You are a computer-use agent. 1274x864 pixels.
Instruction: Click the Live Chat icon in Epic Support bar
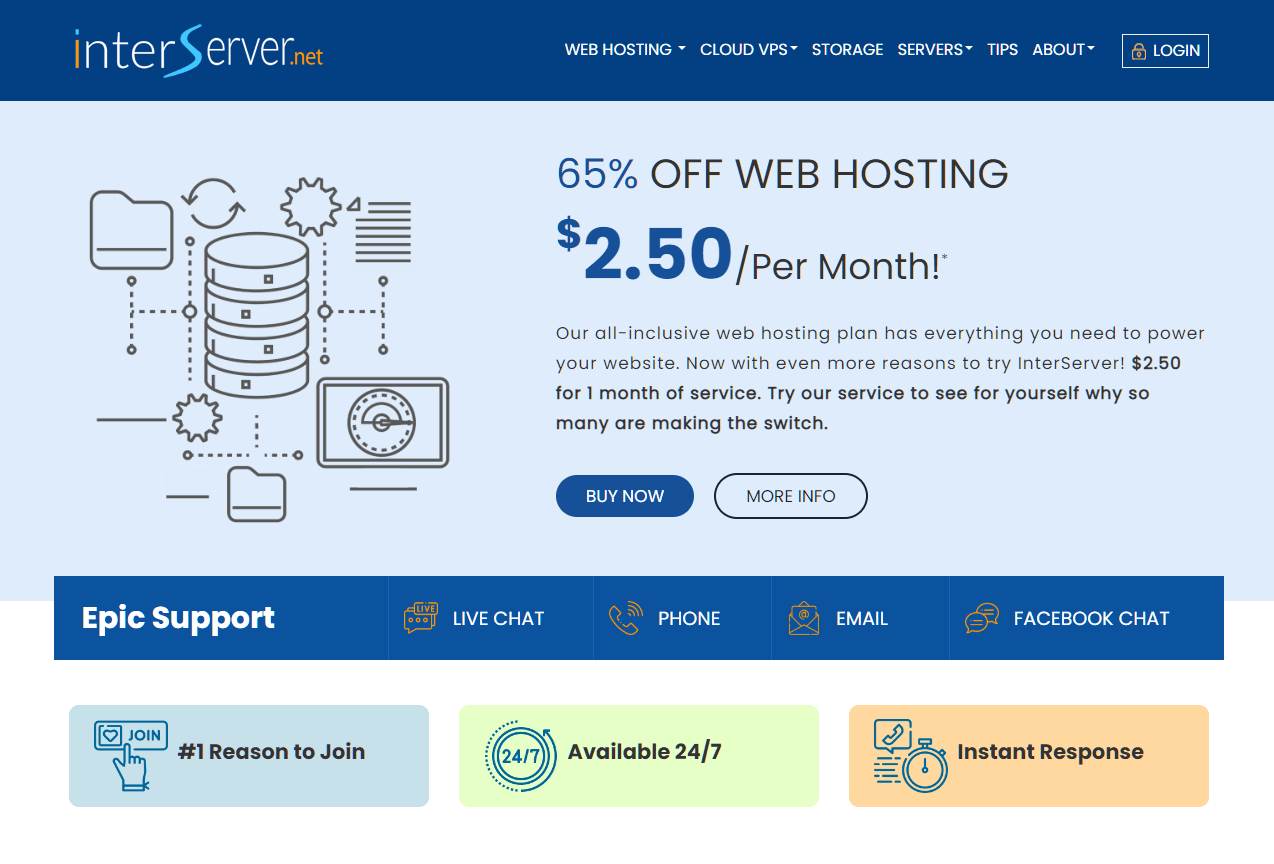pos(419,618)
